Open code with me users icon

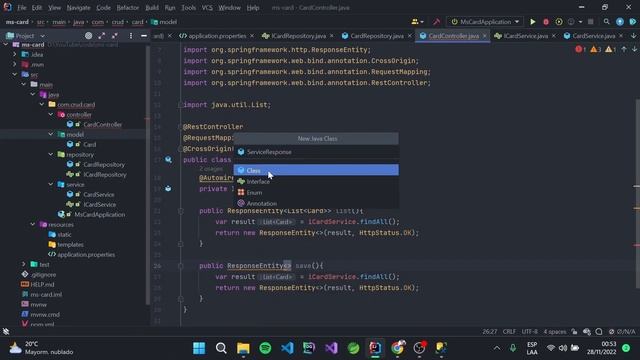[417, 22]
